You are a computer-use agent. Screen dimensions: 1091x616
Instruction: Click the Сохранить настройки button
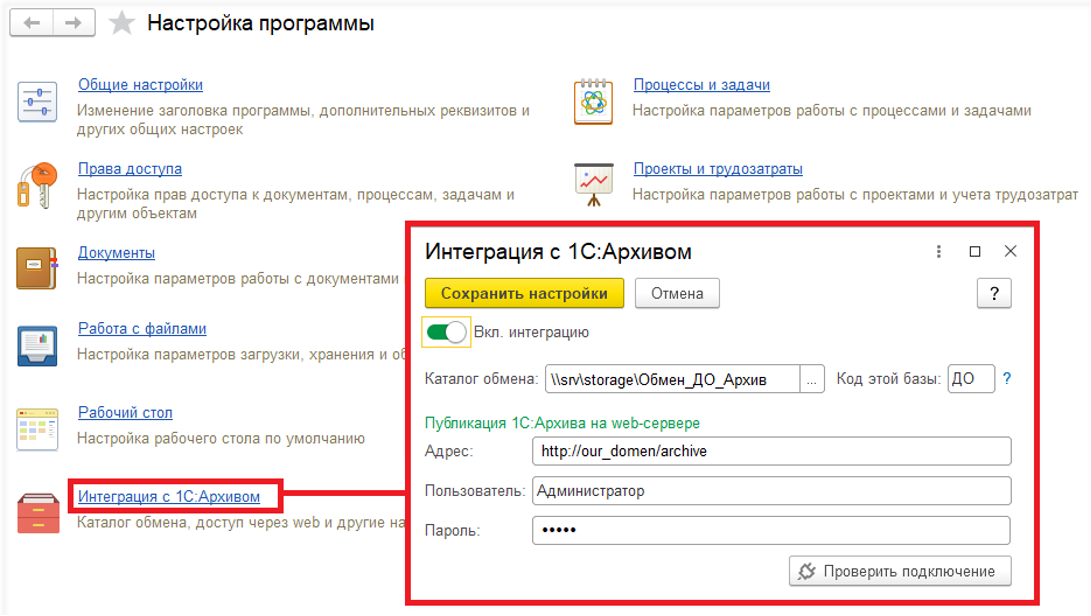pos(525,294)
